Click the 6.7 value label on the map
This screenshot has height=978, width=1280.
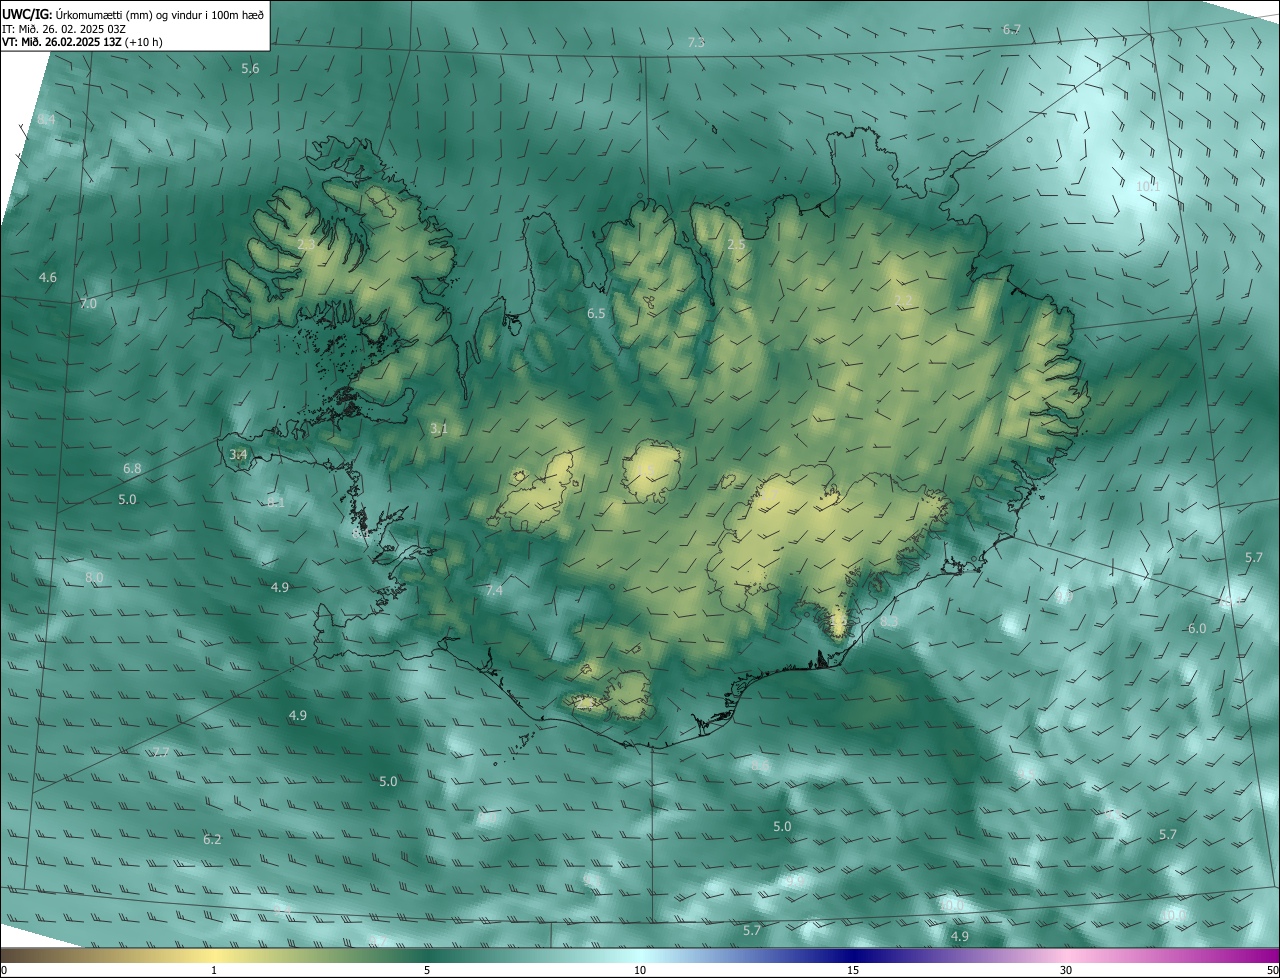1012,30
